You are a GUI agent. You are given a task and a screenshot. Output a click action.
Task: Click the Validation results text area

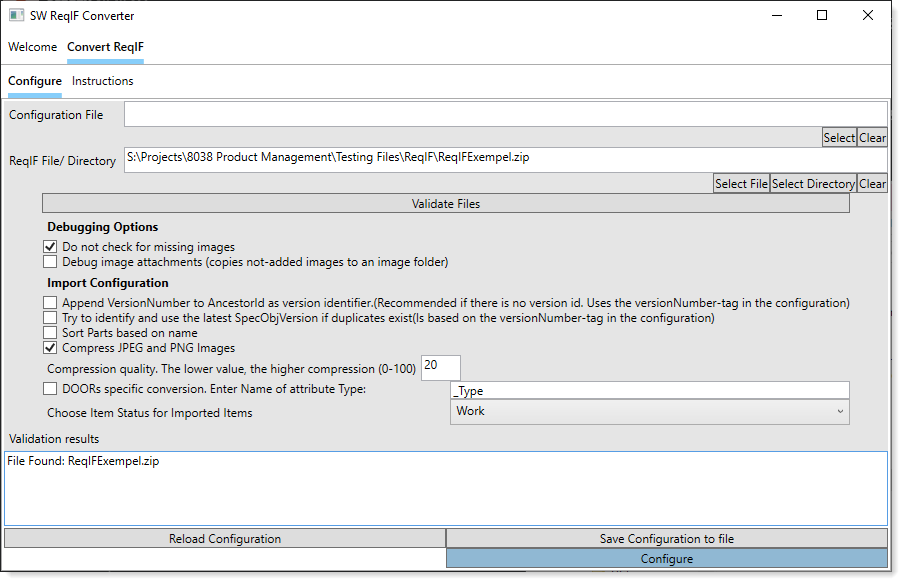(446, 488)
